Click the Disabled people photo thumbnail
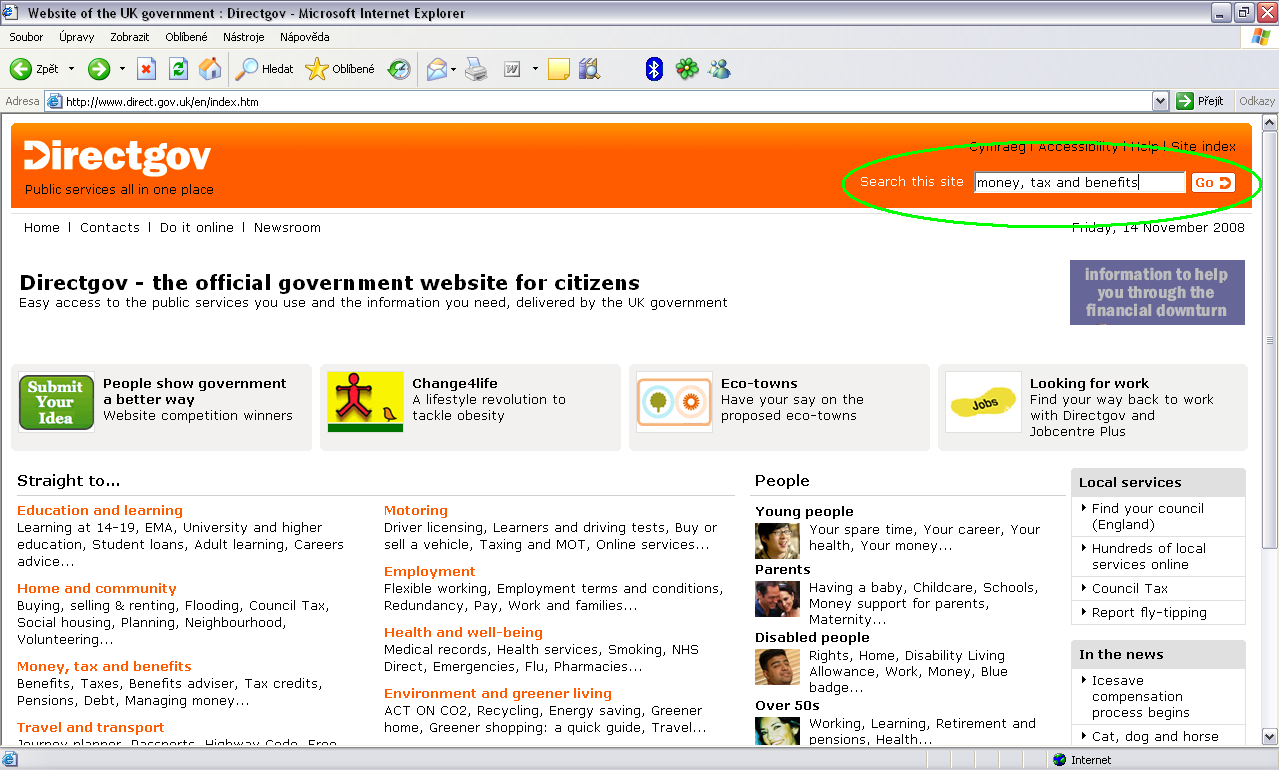1282x770 pixels. tap(777, 667)
